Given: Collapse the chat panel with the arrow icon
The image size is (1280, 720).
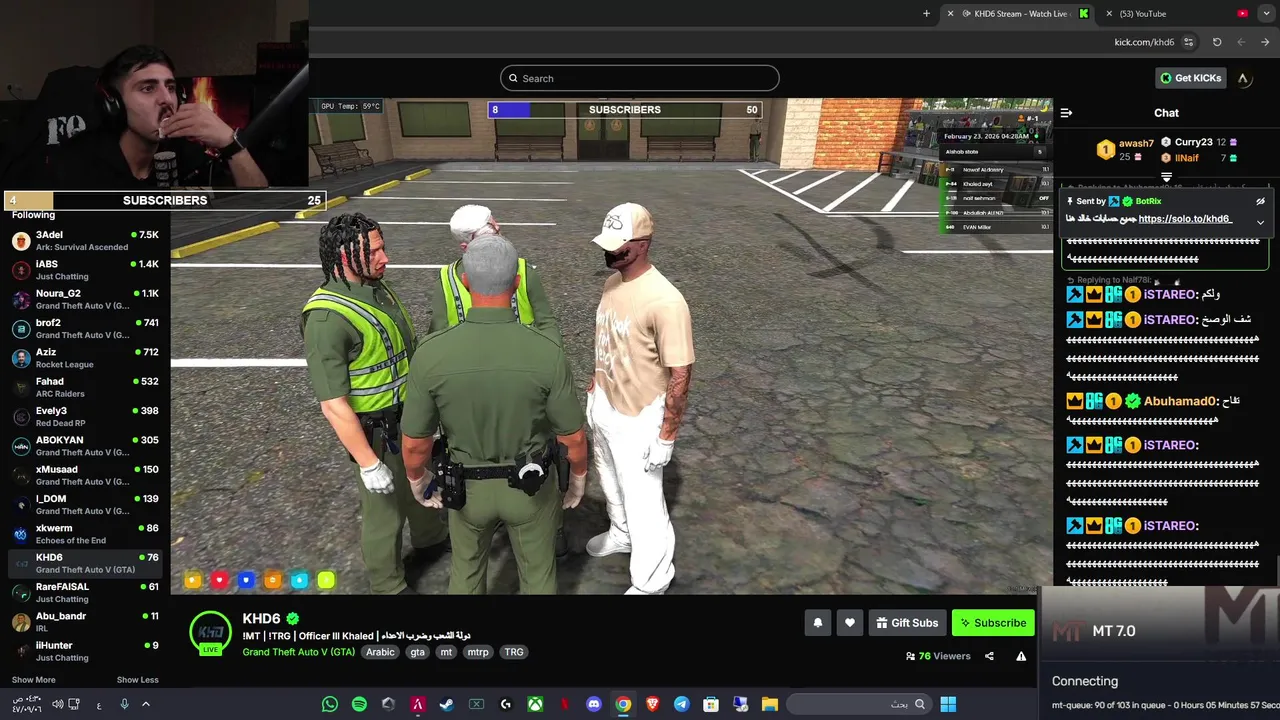Looking at the screenshot, I should pyautogui.click(x=1066, y=113).
